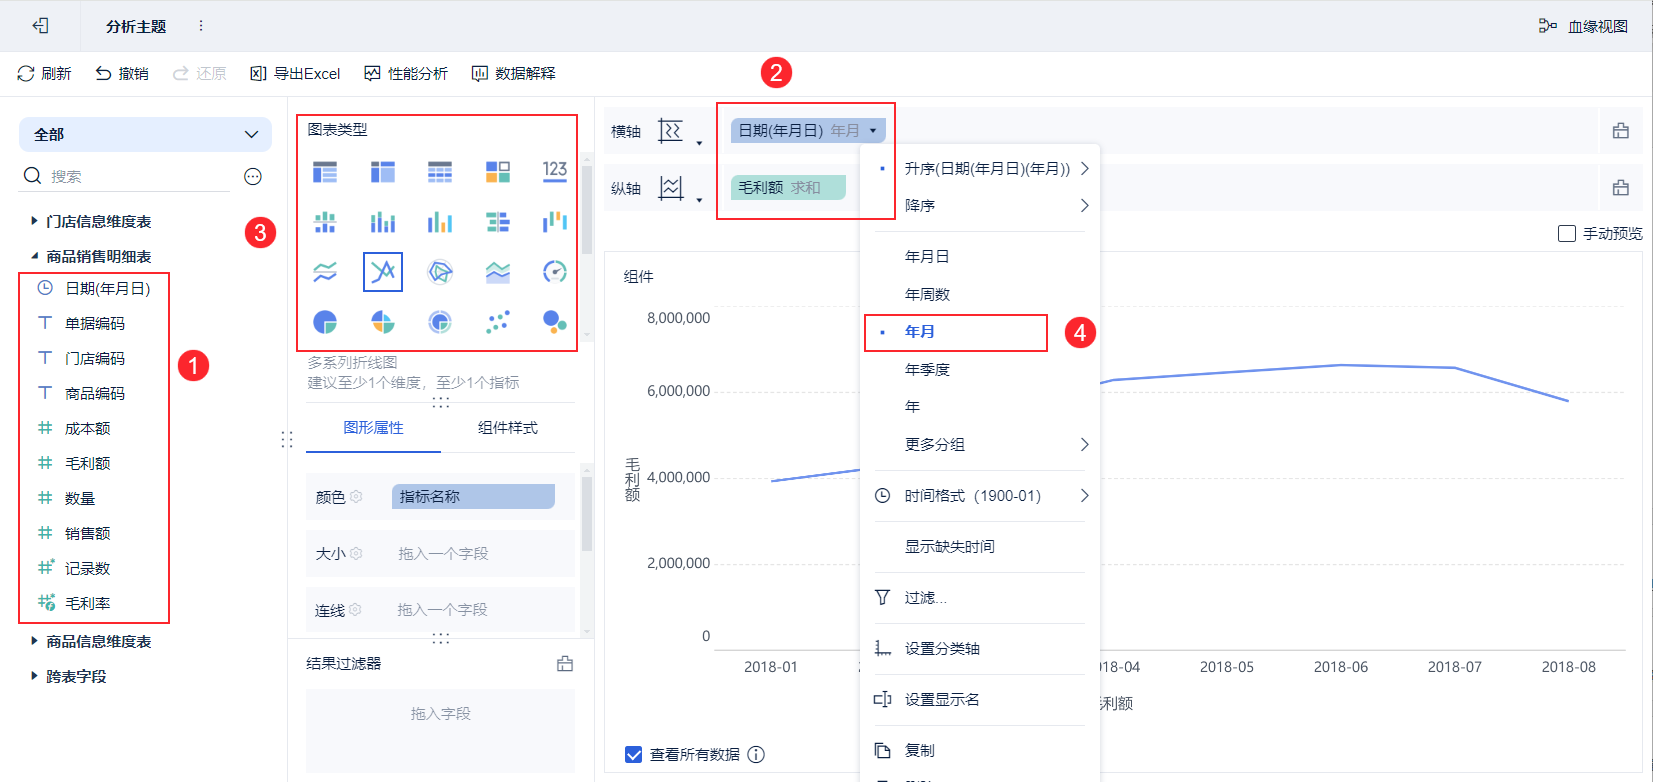
Task: Open the more options icon next to search
Action: tap(253, 177)
